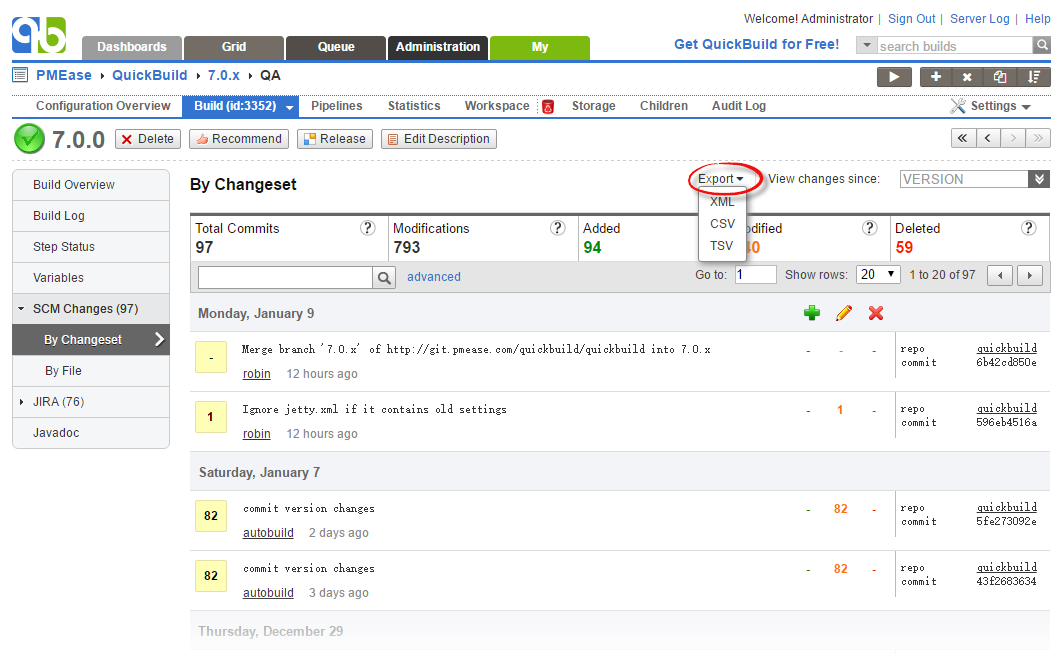This screenshot has width=1058, height=660.
Task: Open Step Status in the sidebar
Action: 90,247
